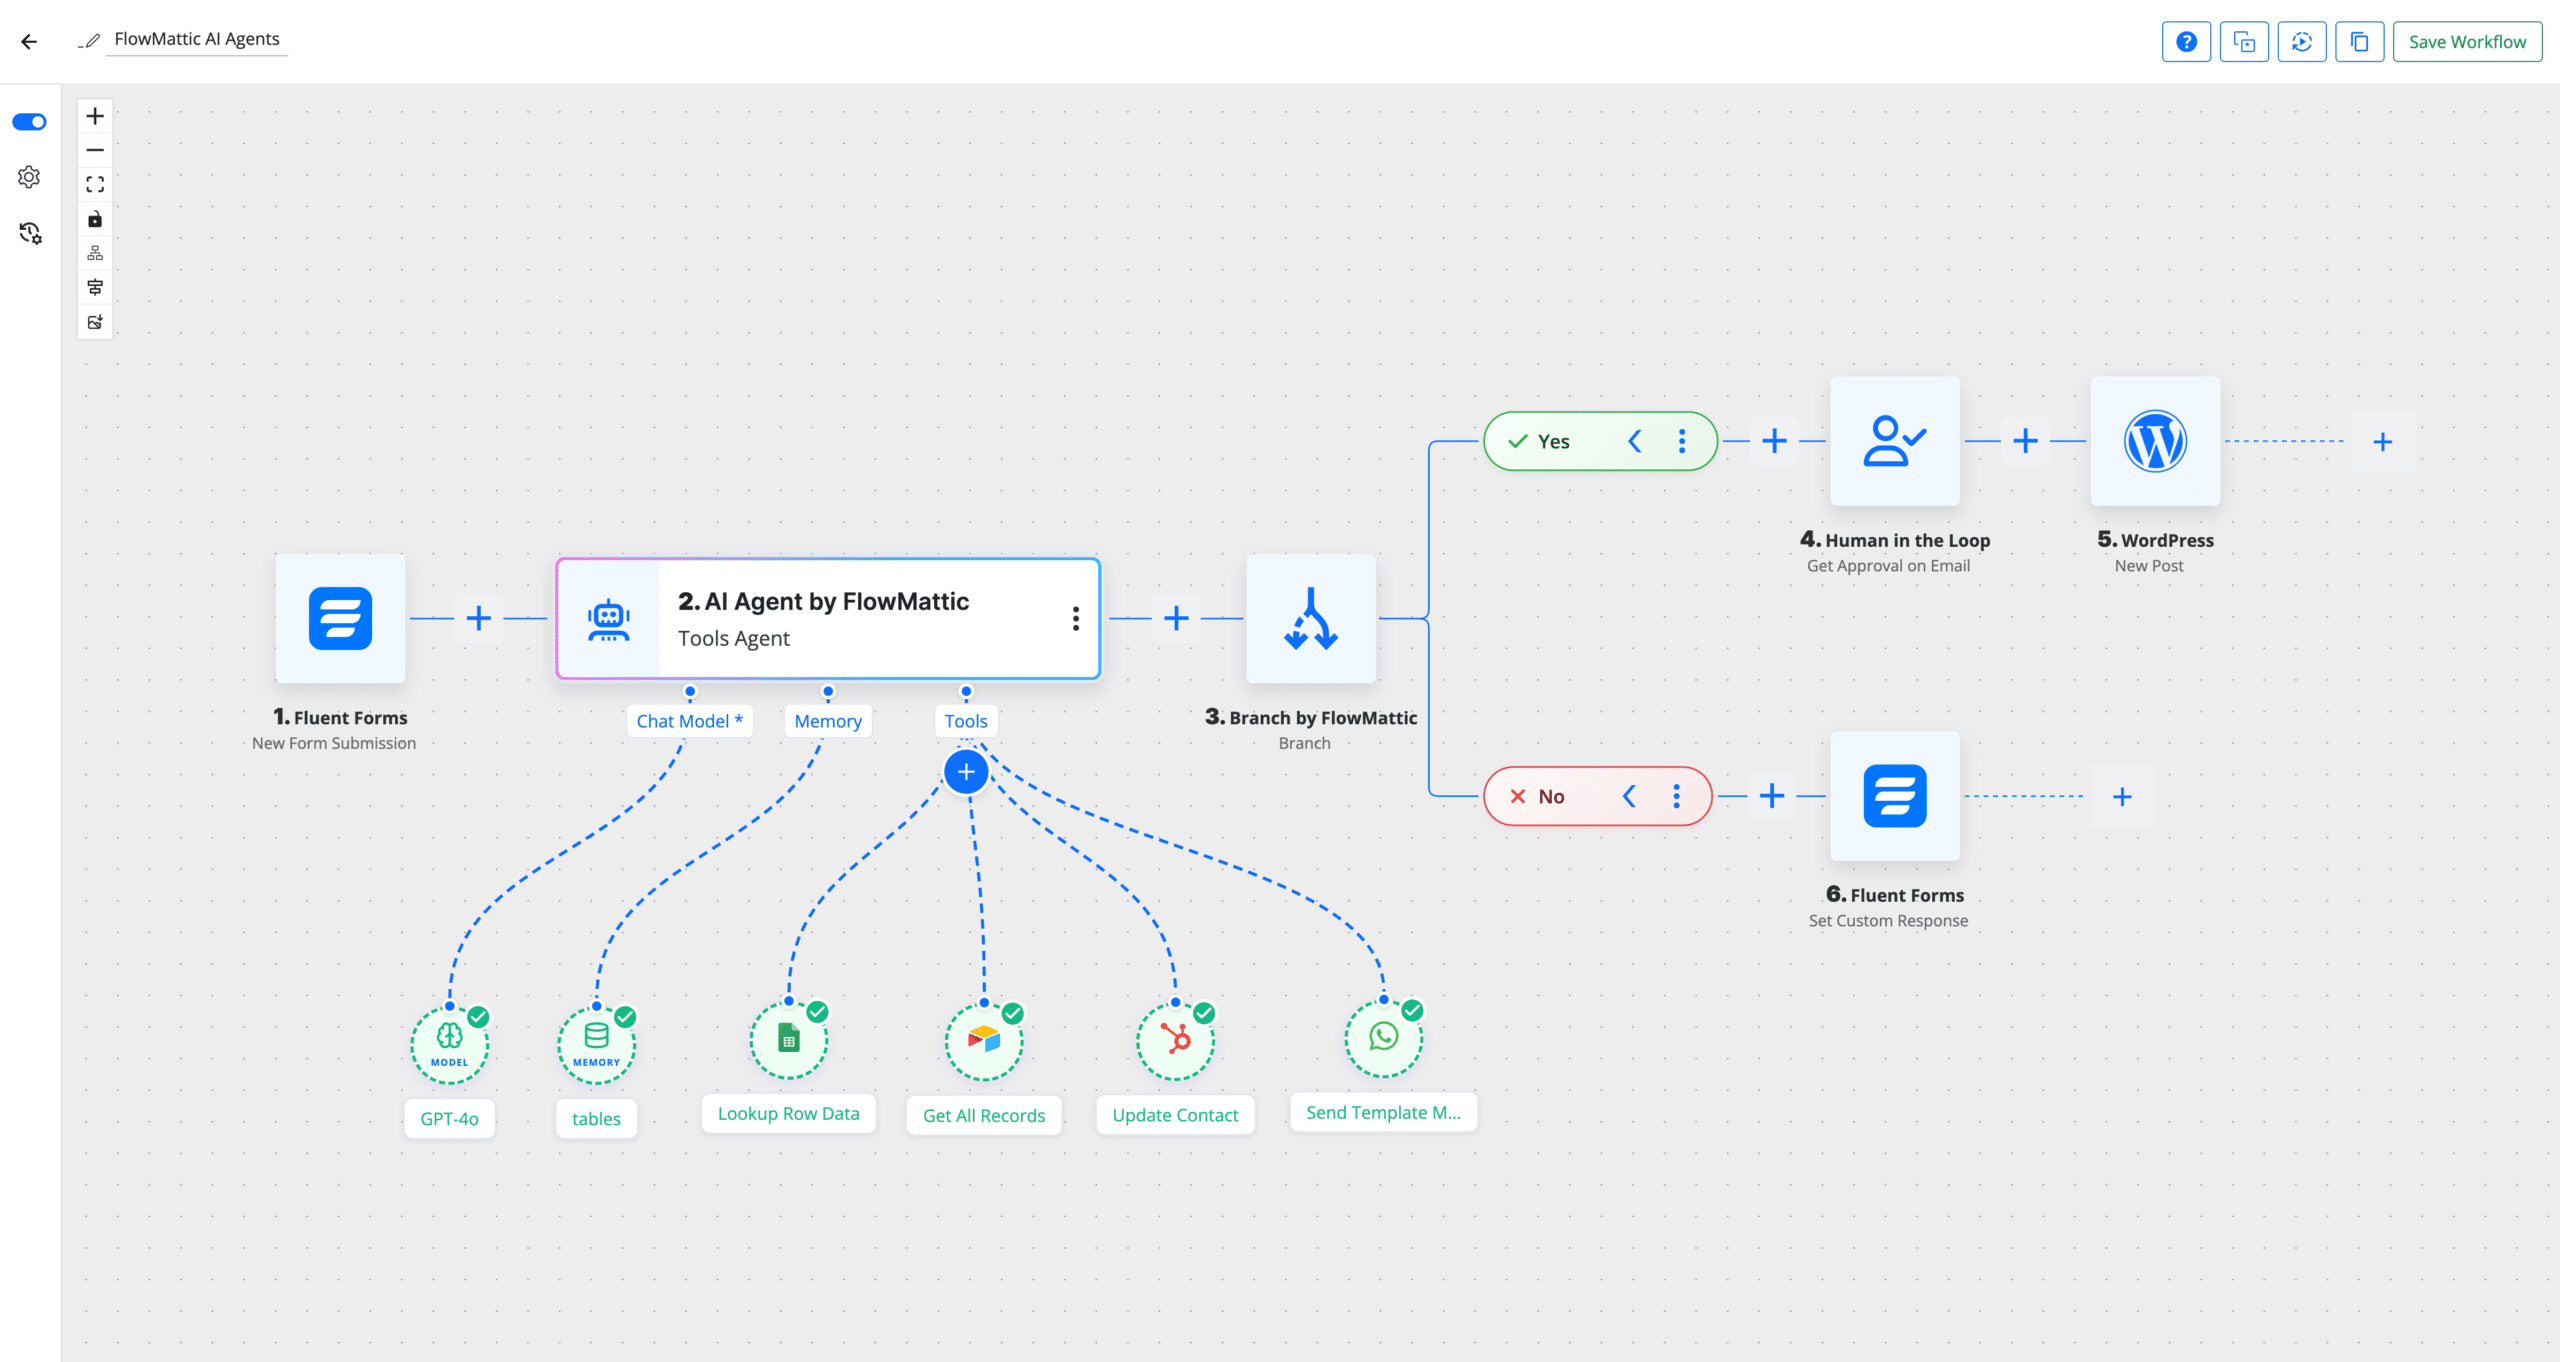Run a test of the workflow

coord(2301,41)
